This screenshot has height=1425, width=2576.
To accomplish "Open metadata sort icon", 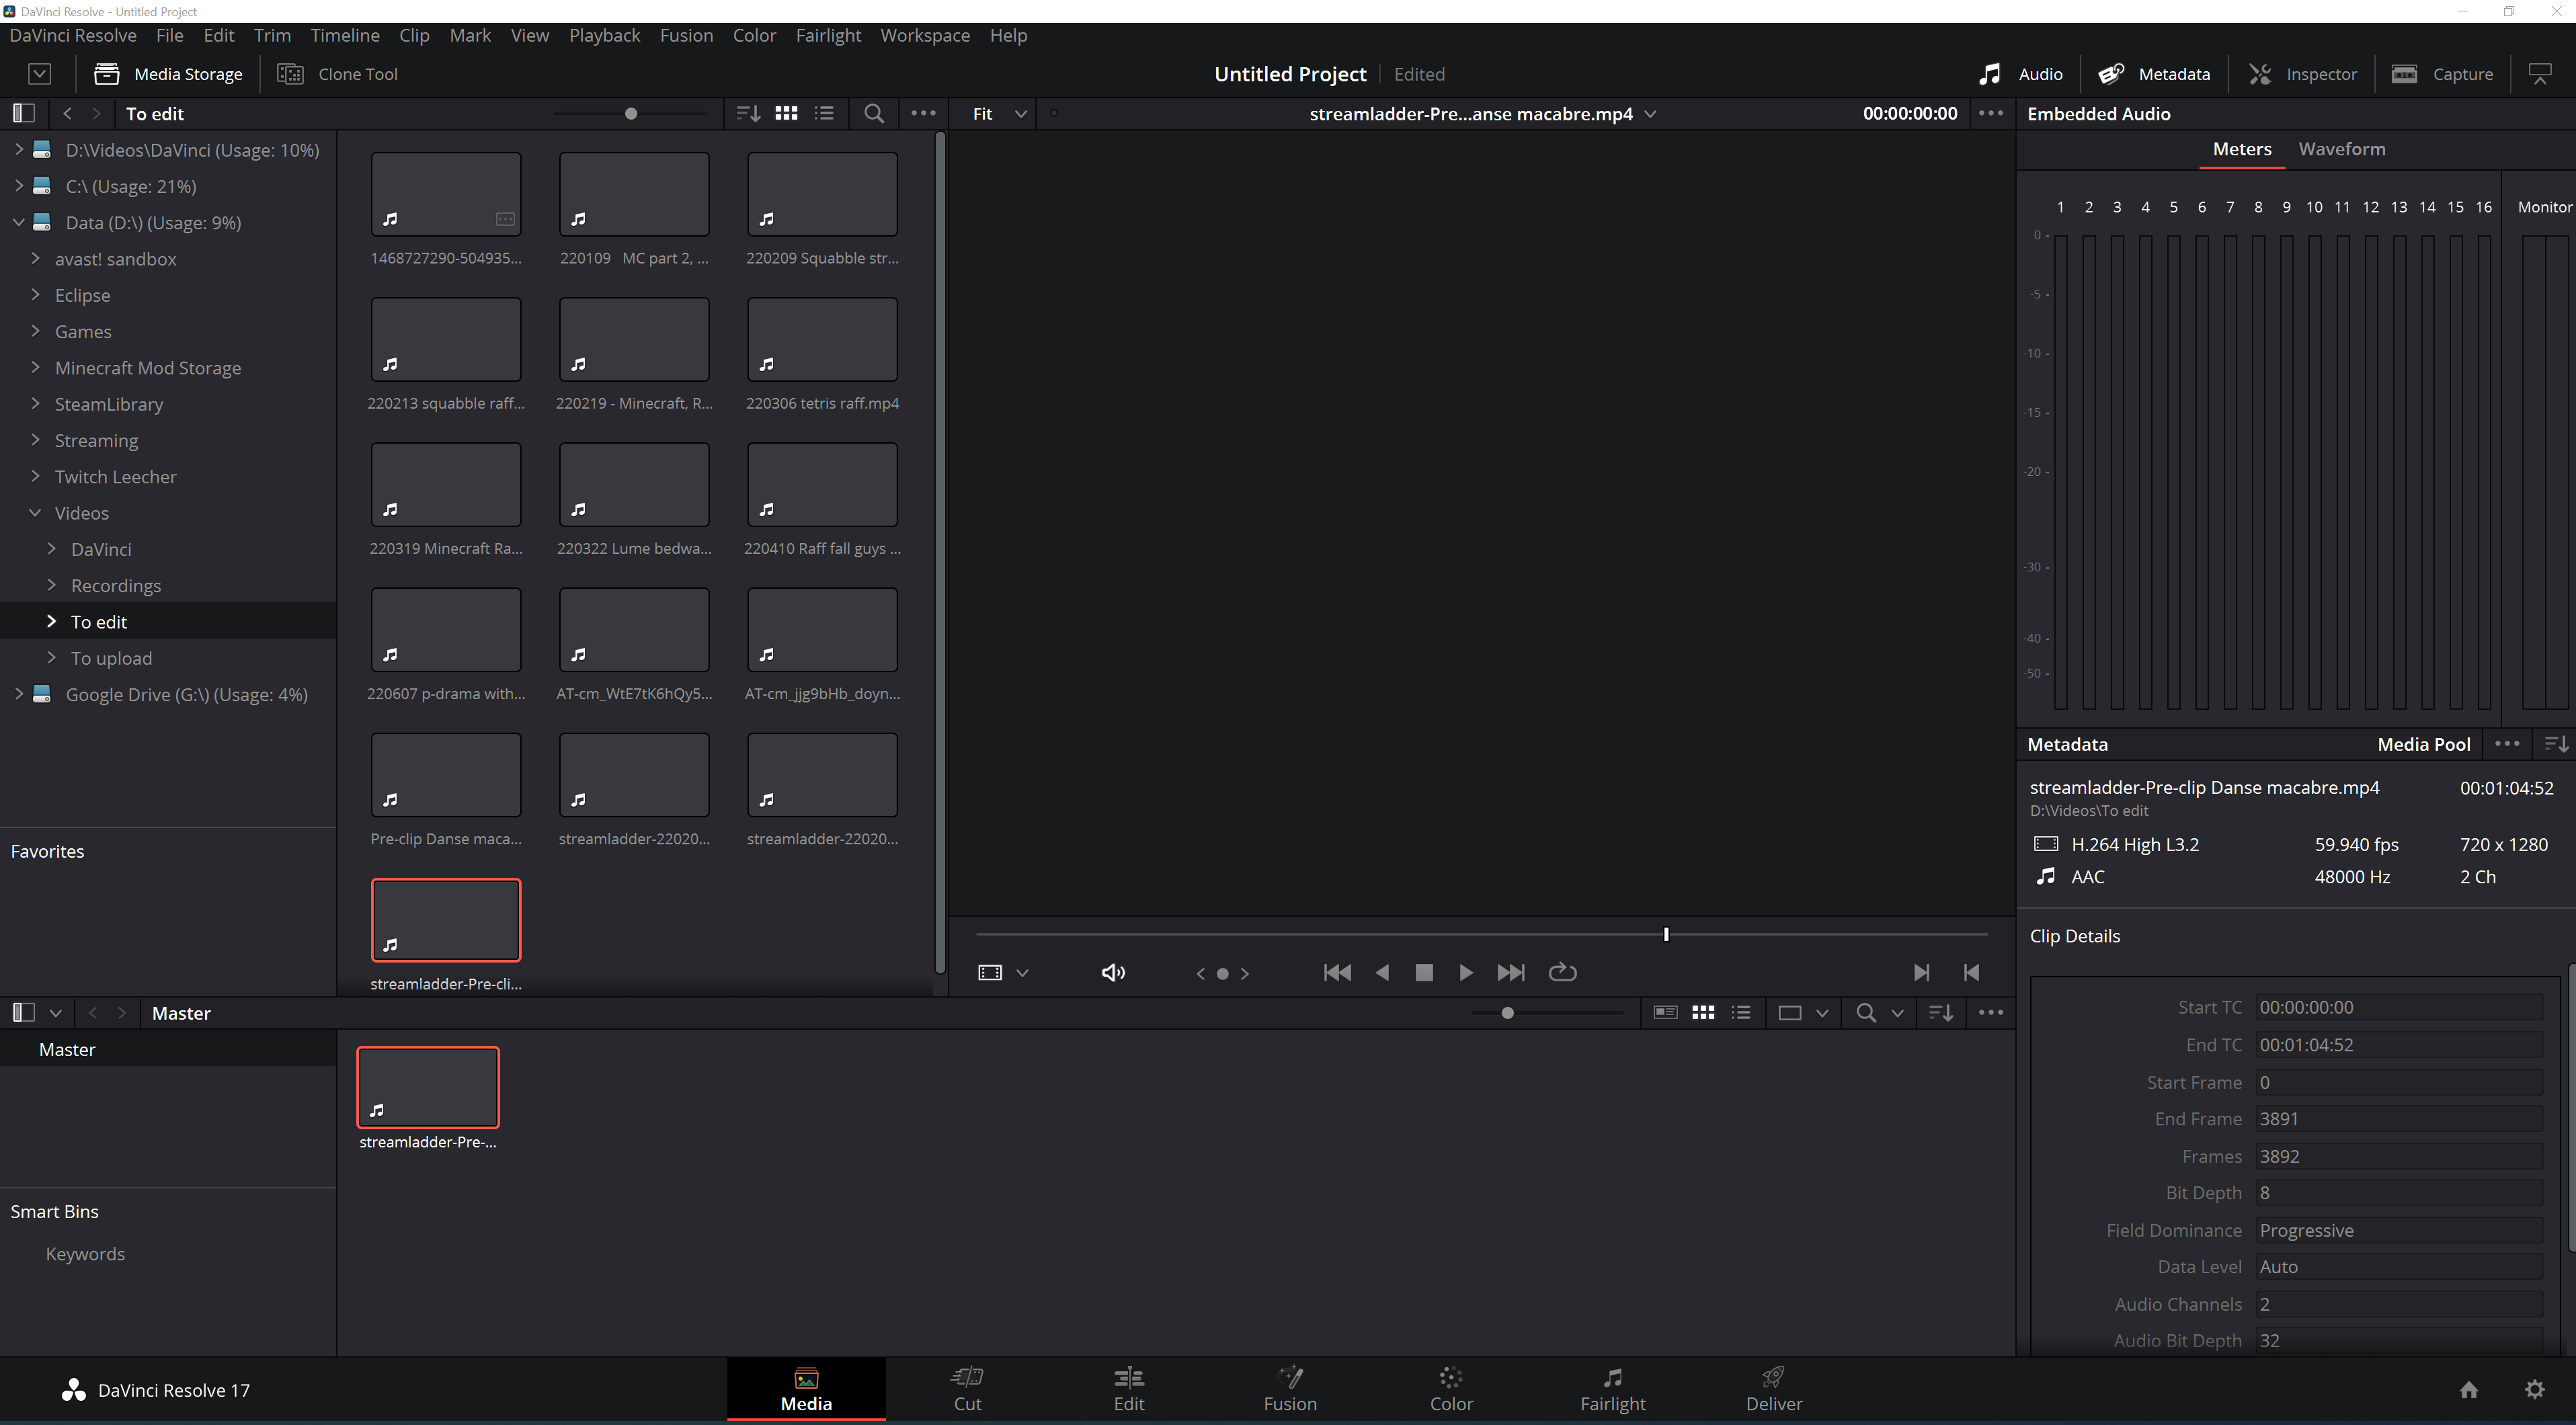I will pyautogui.click(x=2556, y=744).
